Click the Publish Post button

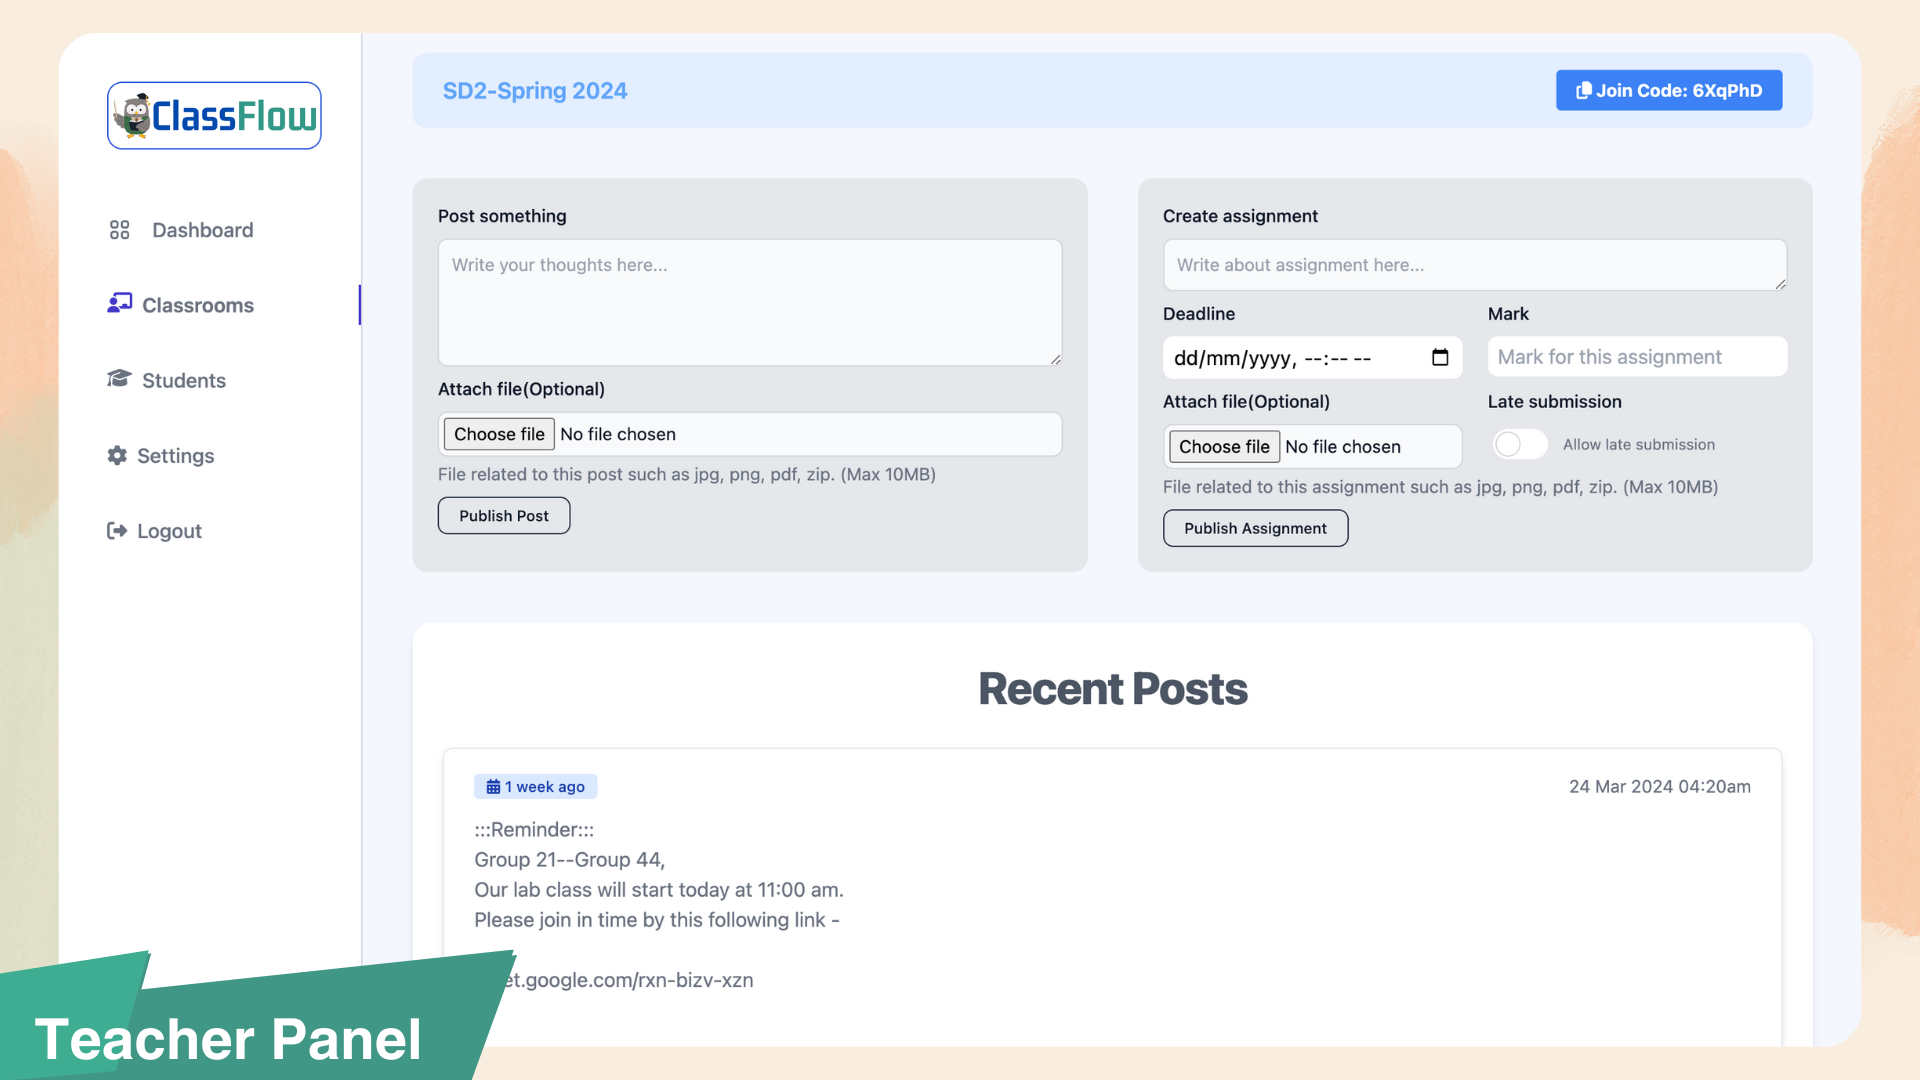pyautogui.click(x=504, y=516)
